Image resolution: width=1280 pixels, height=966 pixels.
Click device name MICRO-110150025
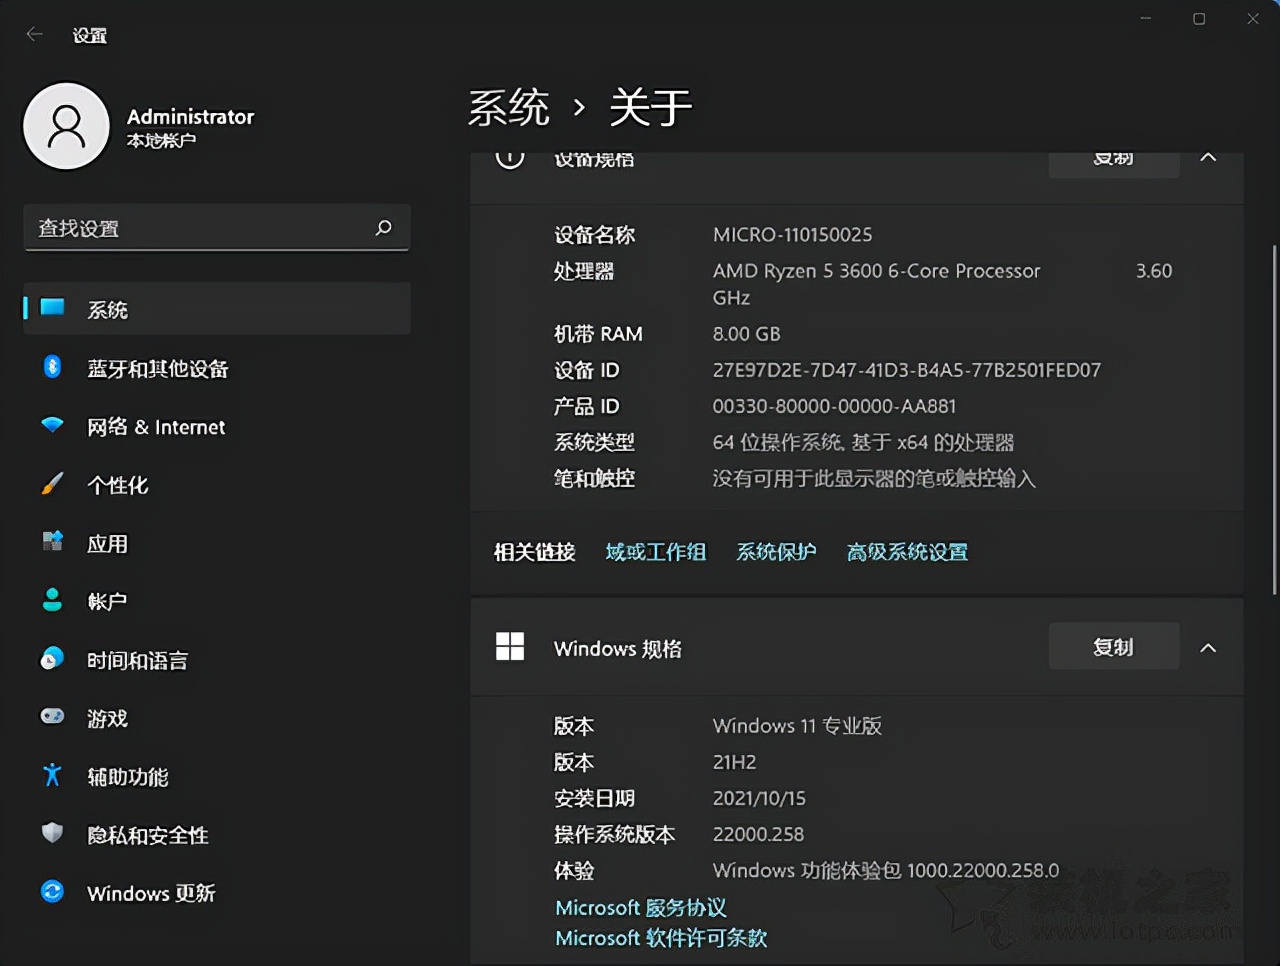(792, 235)
